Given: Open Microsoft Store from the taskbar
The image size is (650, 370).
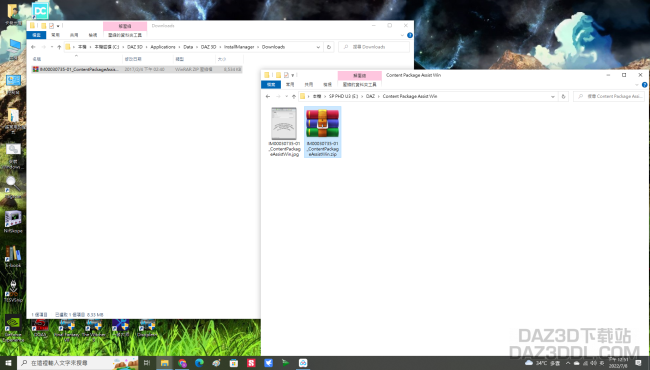Looking at the screenshot, I should (x=234, y=363).
